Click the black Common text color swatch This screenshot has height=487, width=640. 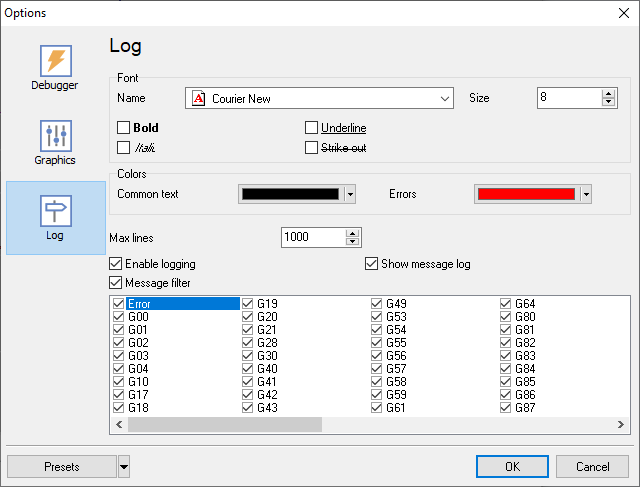(290, 194)
